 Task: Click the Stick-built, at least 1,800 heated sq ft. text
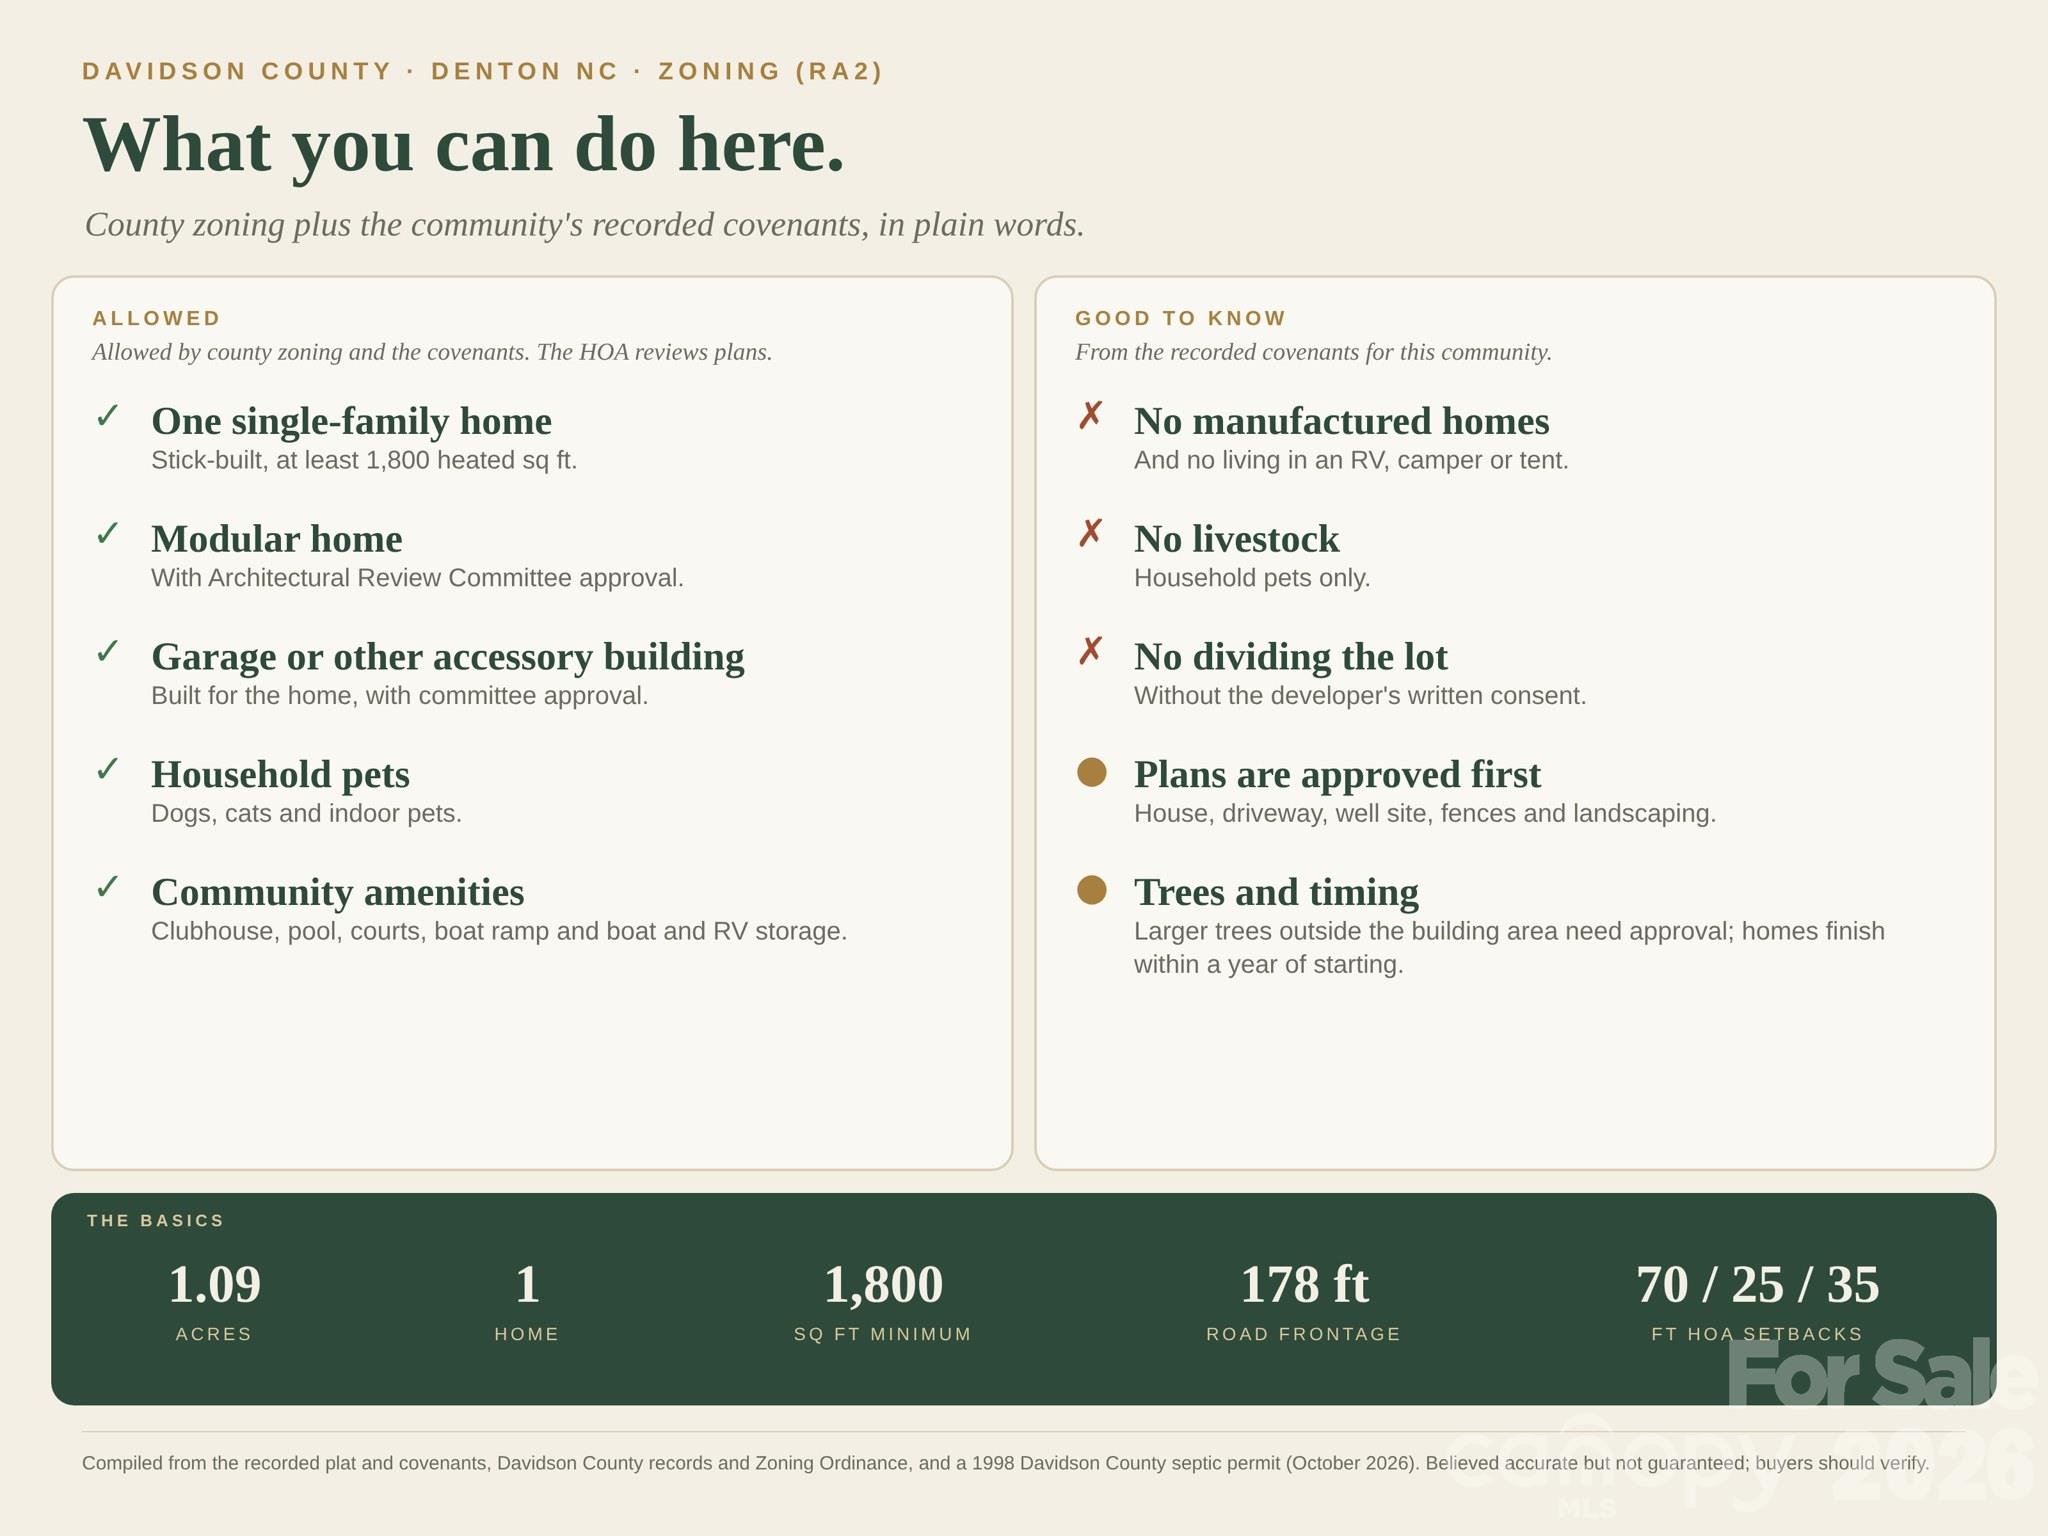coord(364,460)
